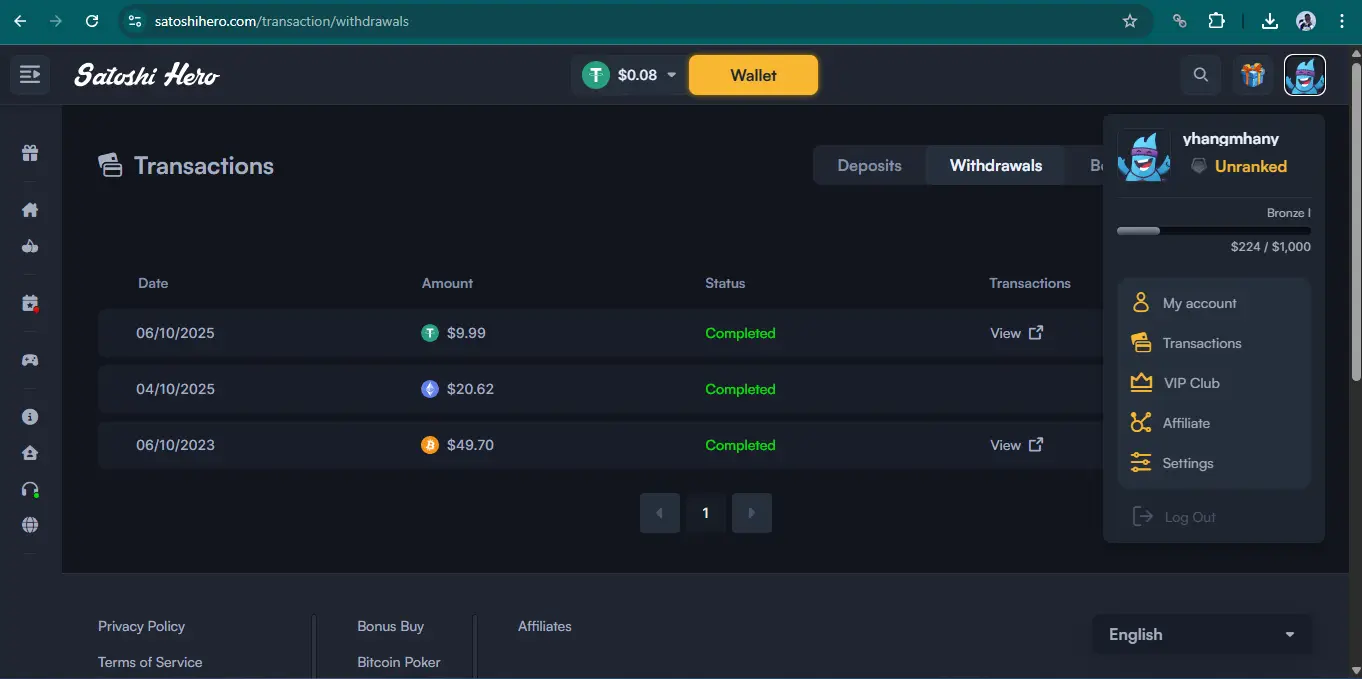Image resolution: width=1362 pixels, height=679 pixels.
Task: Open the English language dropdown
Action: point(1201,634)
